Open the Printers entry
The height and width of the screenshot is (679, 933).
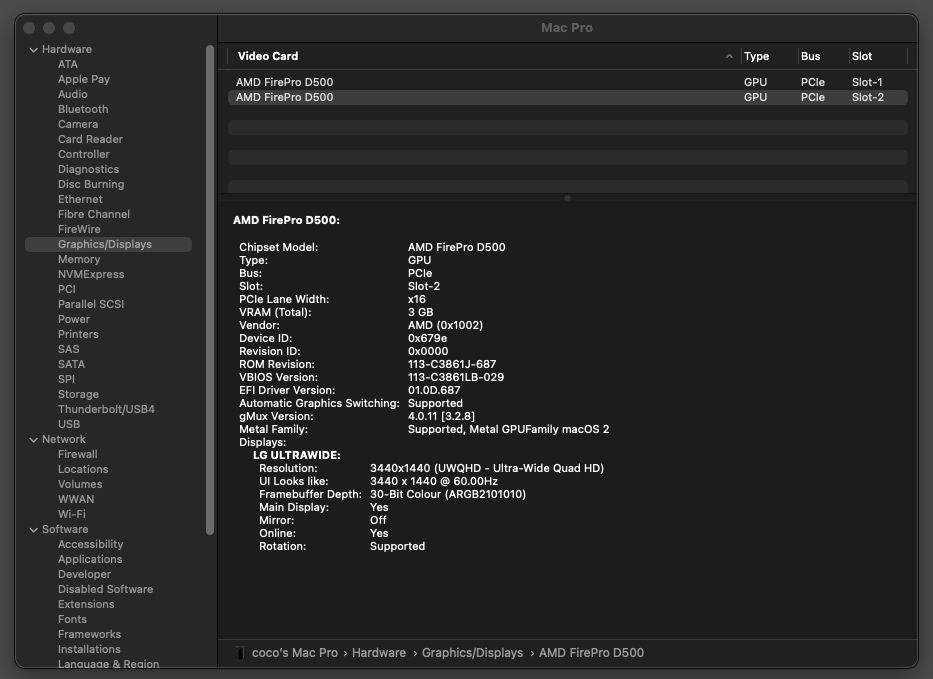pyautogui.click(x=79, y=334)
